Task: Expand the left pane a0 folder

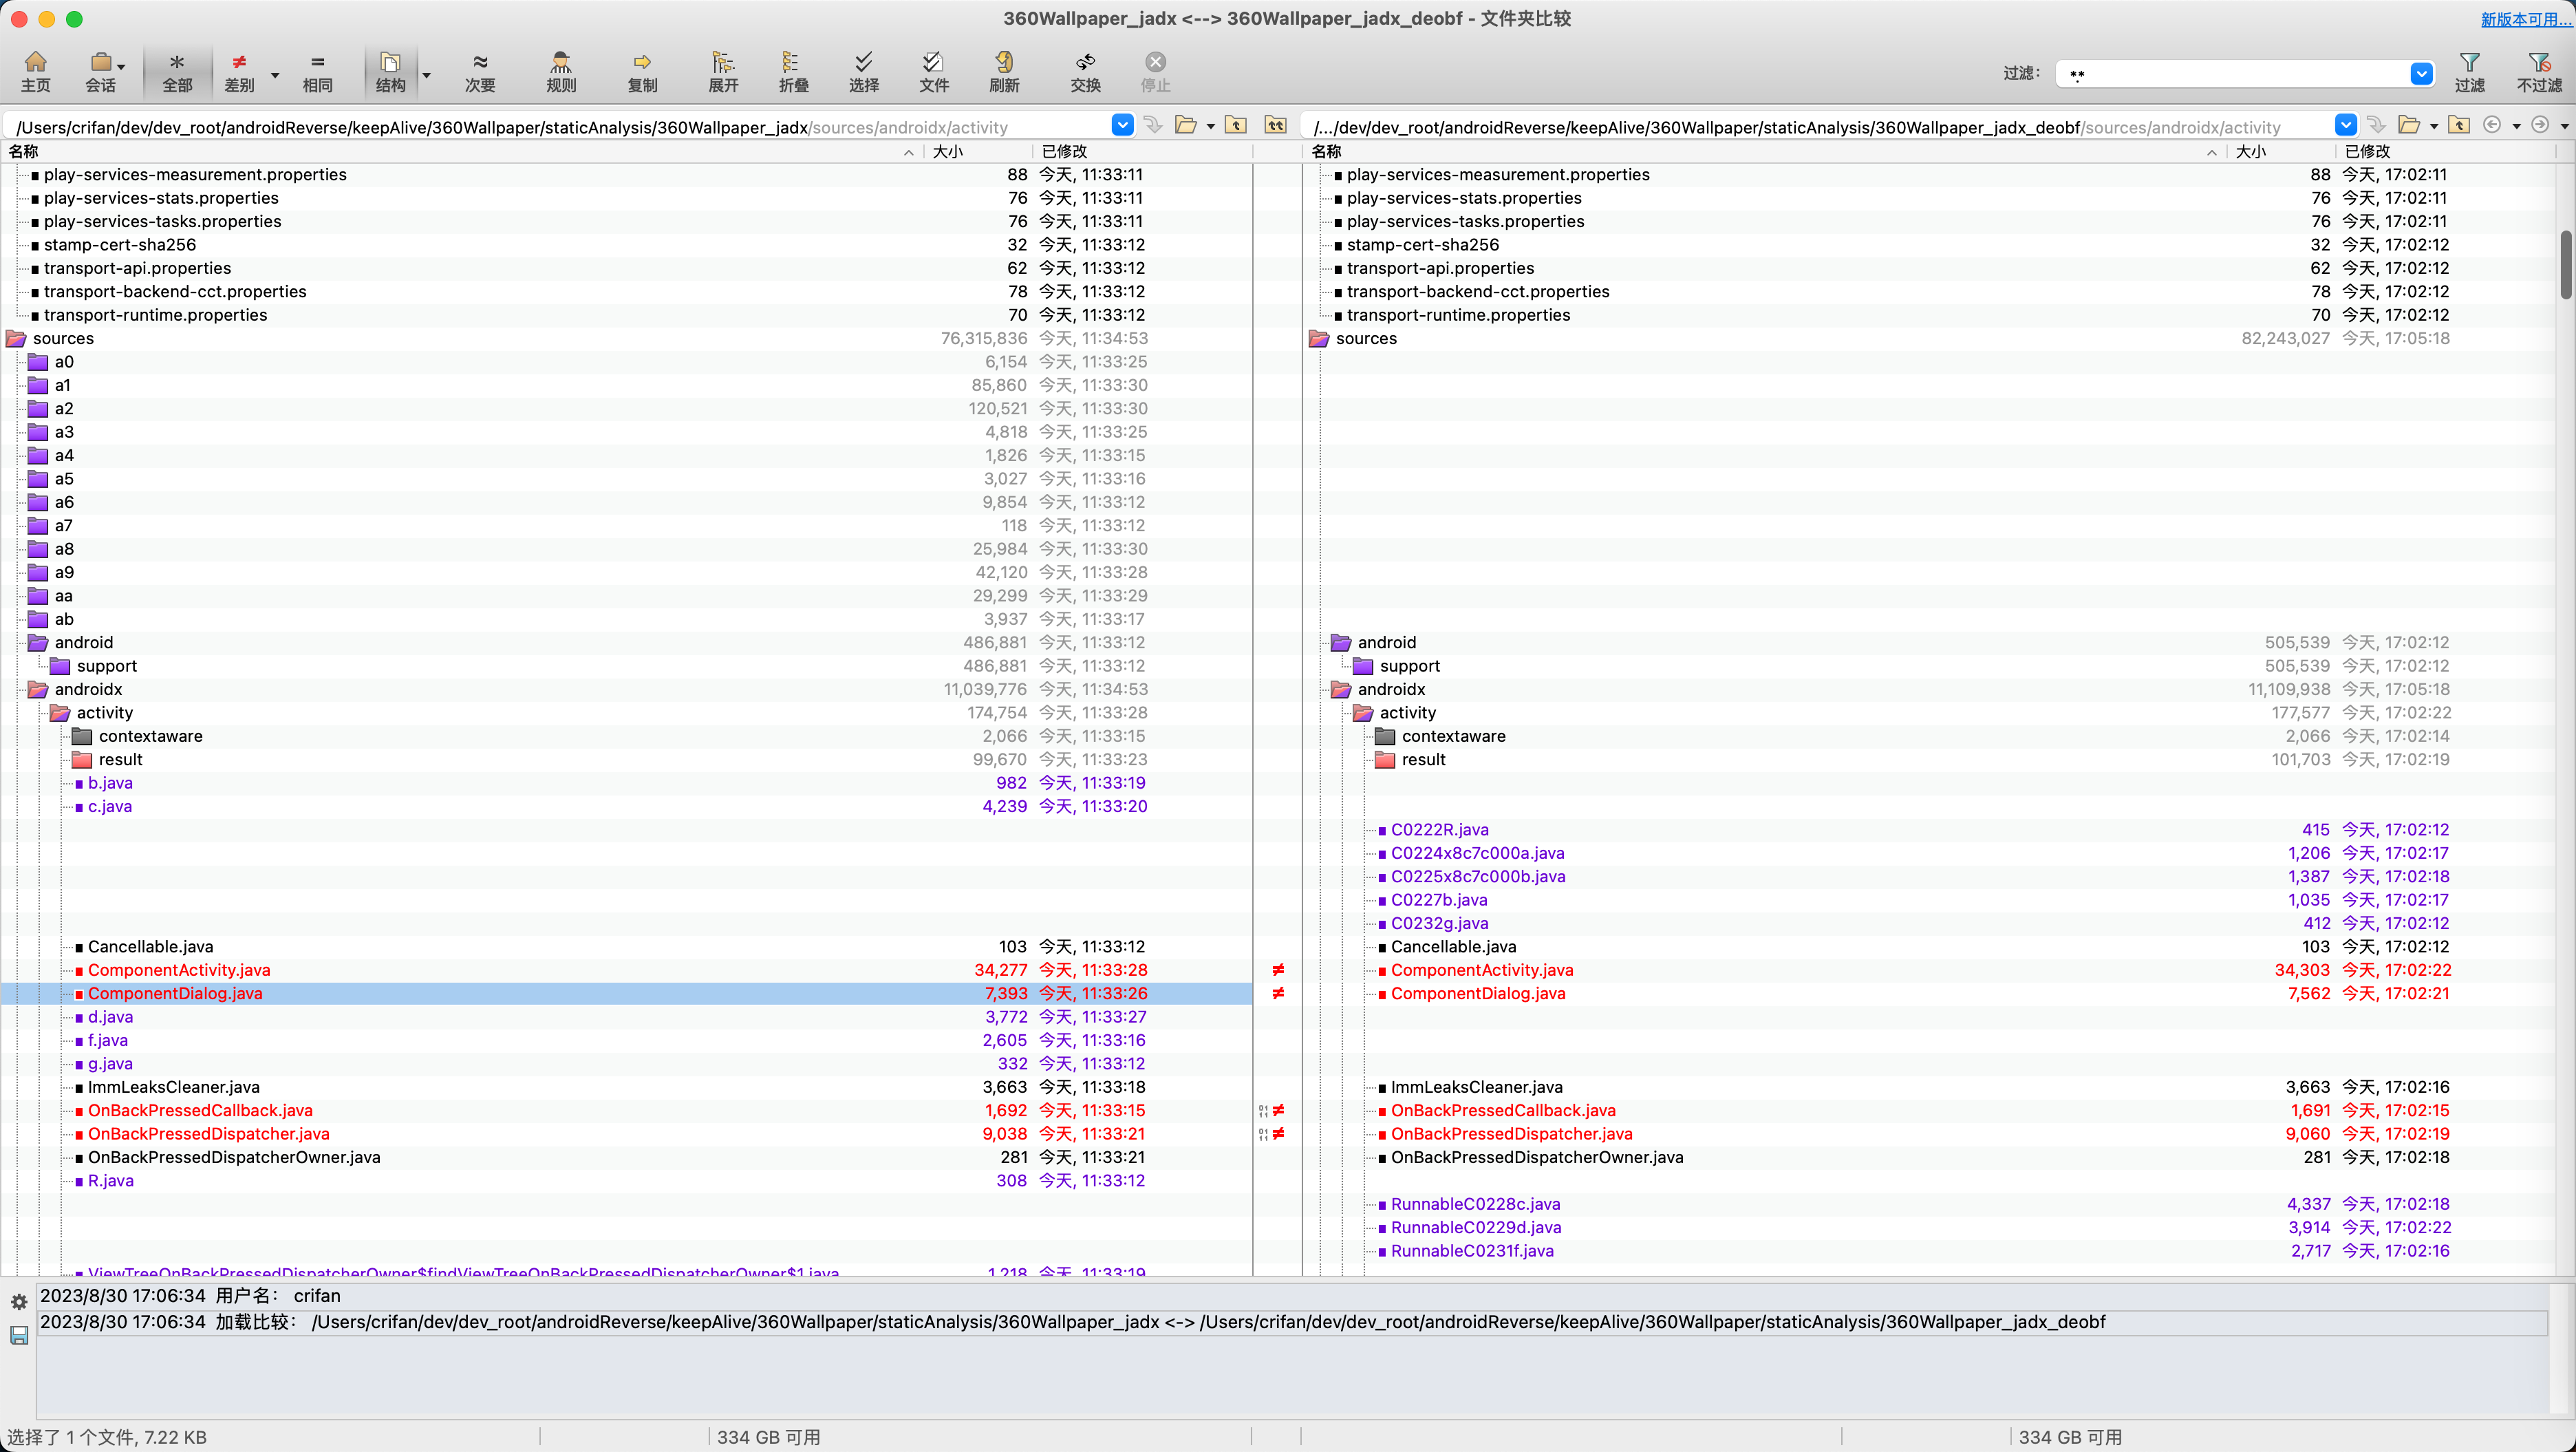Action: 38,362
